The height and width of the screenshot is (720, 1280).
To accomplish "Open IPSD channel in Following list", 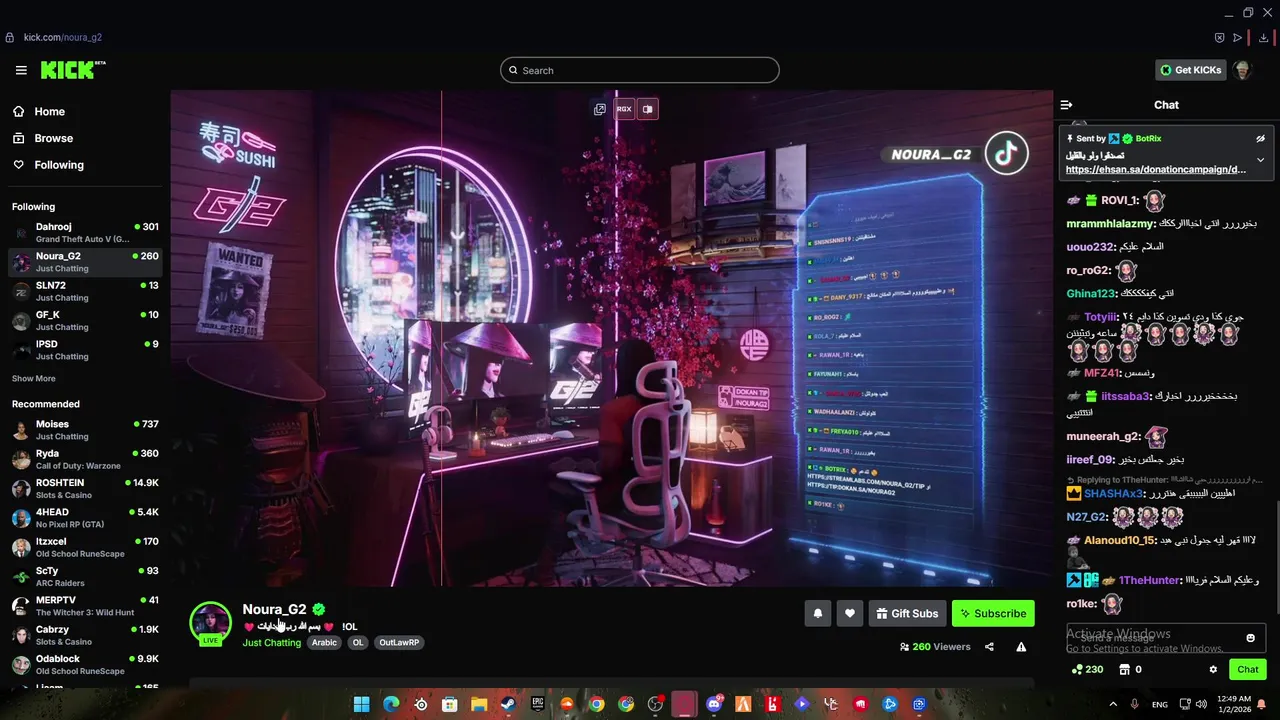I will (84, 349).
